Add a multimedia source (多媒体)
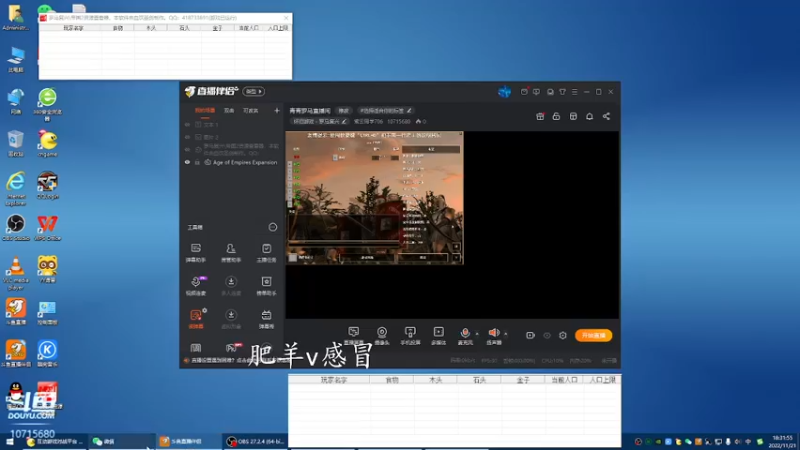Image resolution: width=800 pixels, height=450 pixels. pyautogui.click(x=438, y=336)
